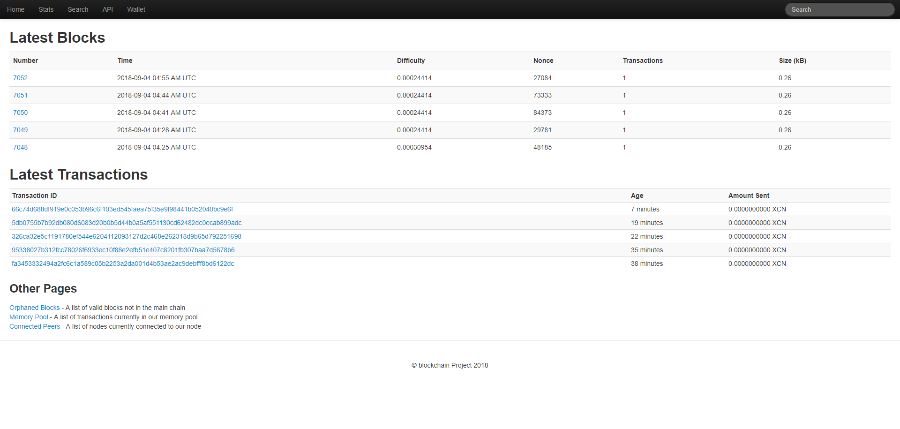
Task: View the Connected Peers list
Action: click(x=35, y=326)
